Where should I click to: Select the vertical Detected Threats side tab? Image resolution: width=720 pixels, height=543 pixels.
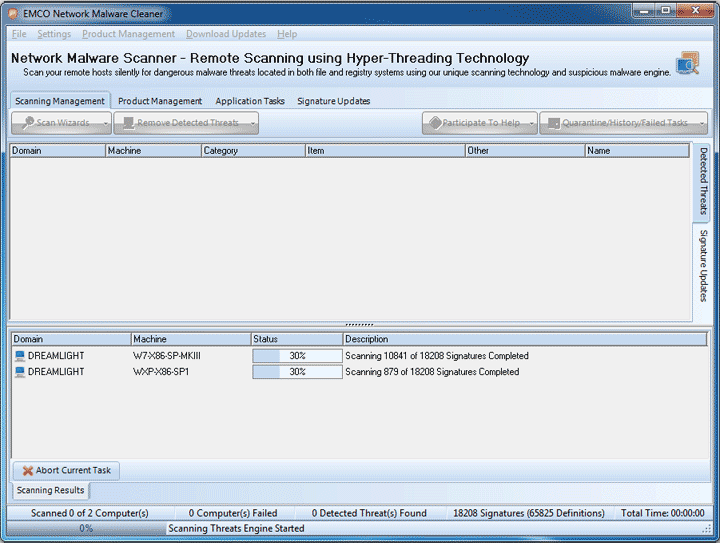703,181
